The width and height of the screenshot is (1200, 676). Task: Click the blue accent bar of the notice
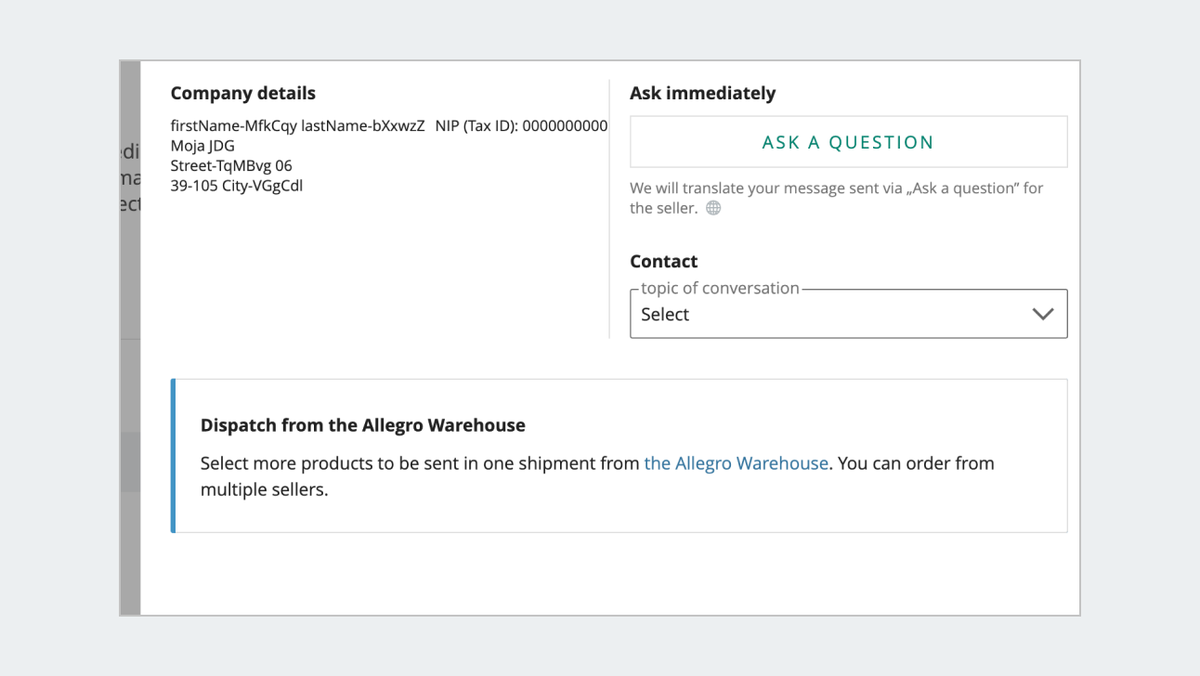[172, 455]
